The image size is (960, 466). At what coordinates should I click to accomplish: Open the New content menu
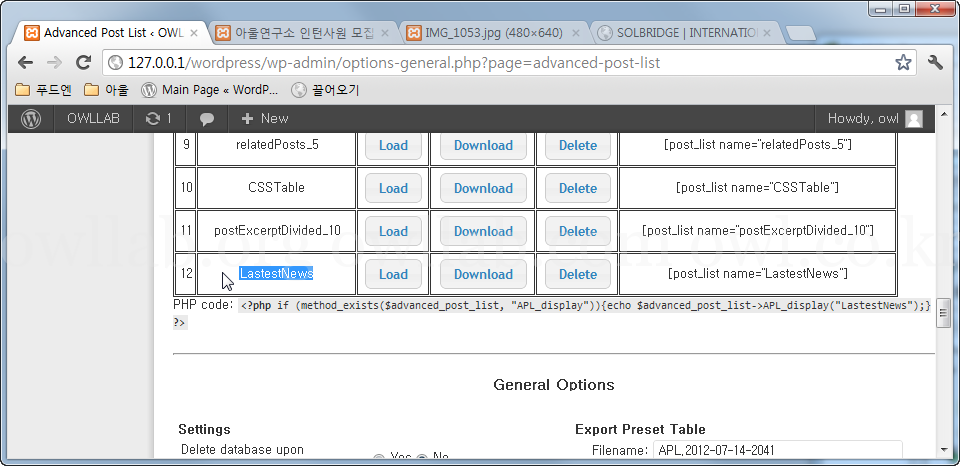(265, 118)
